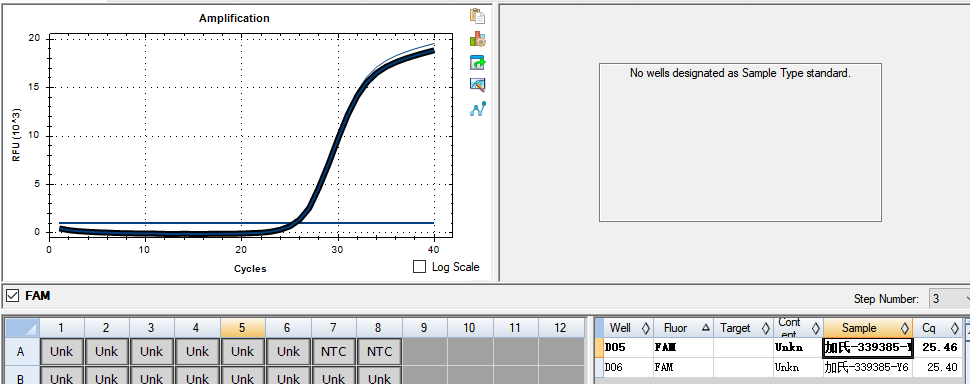Select plate column 7 header
Screen dimensions: 970x384
(x=333, y=328)
